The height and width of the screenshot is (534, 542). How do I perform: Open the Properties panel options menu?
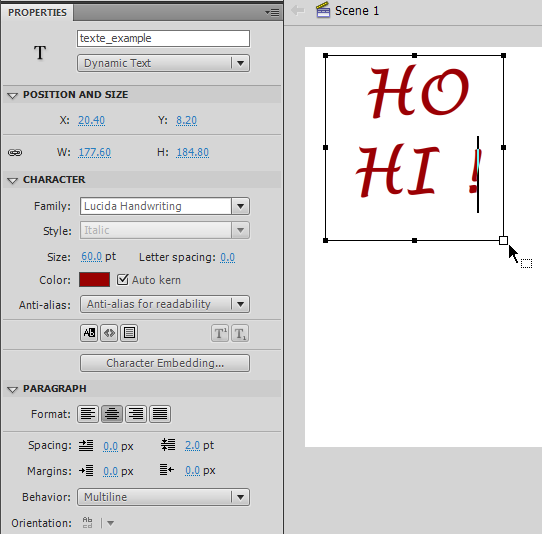[x=272, y=12]
